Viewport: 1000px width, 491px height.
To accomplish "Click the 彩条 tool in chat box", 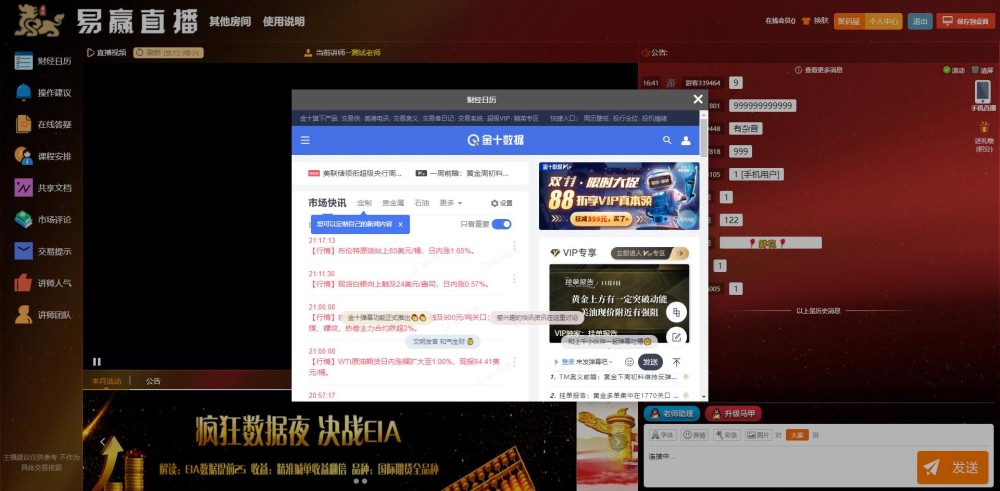I will click(728, 435).
